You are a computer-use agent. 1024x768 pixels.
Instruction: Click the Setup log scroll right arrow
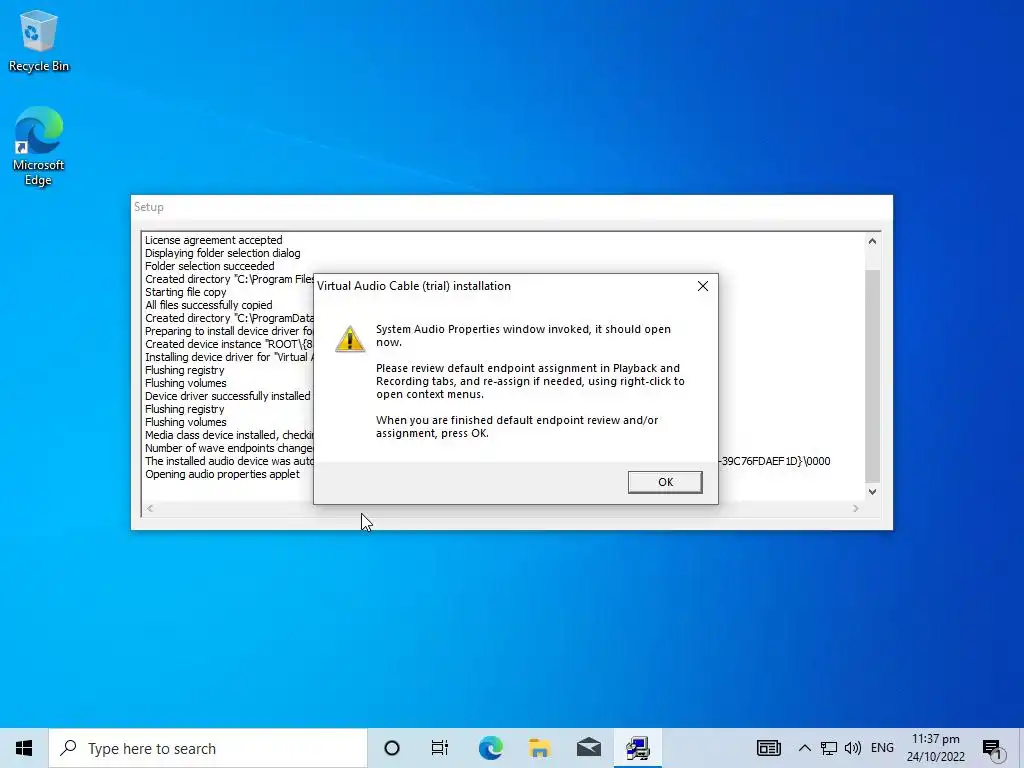(x=856, y=508)
